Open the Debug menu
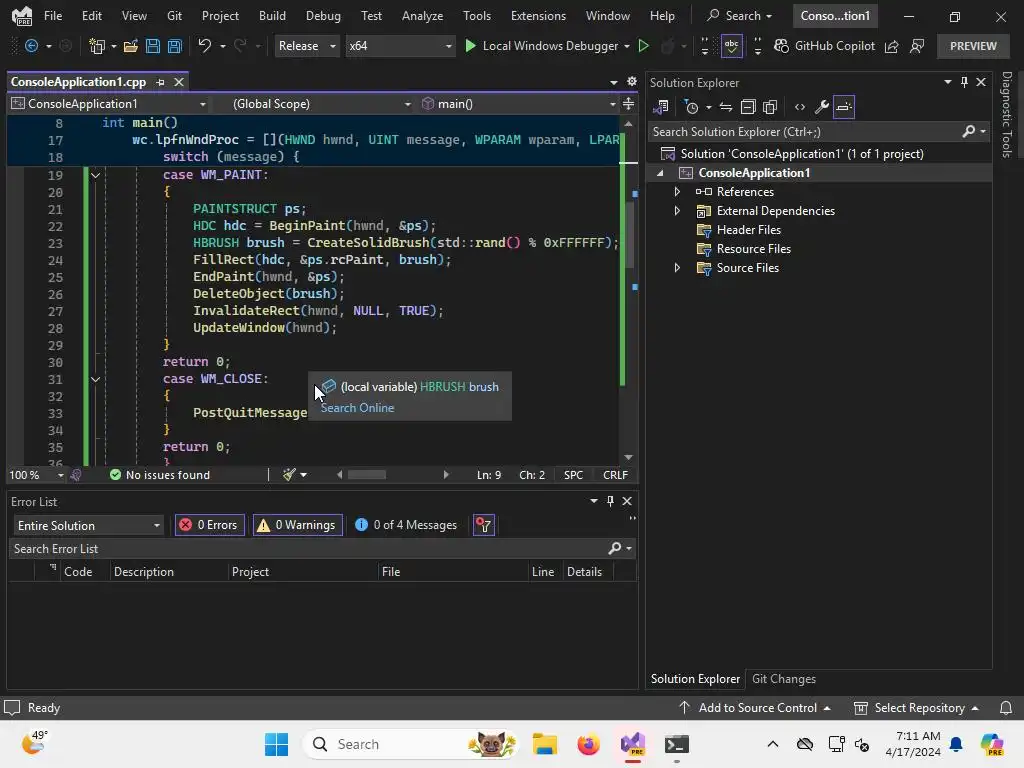The image size is (1024, 768). [323, 16]
